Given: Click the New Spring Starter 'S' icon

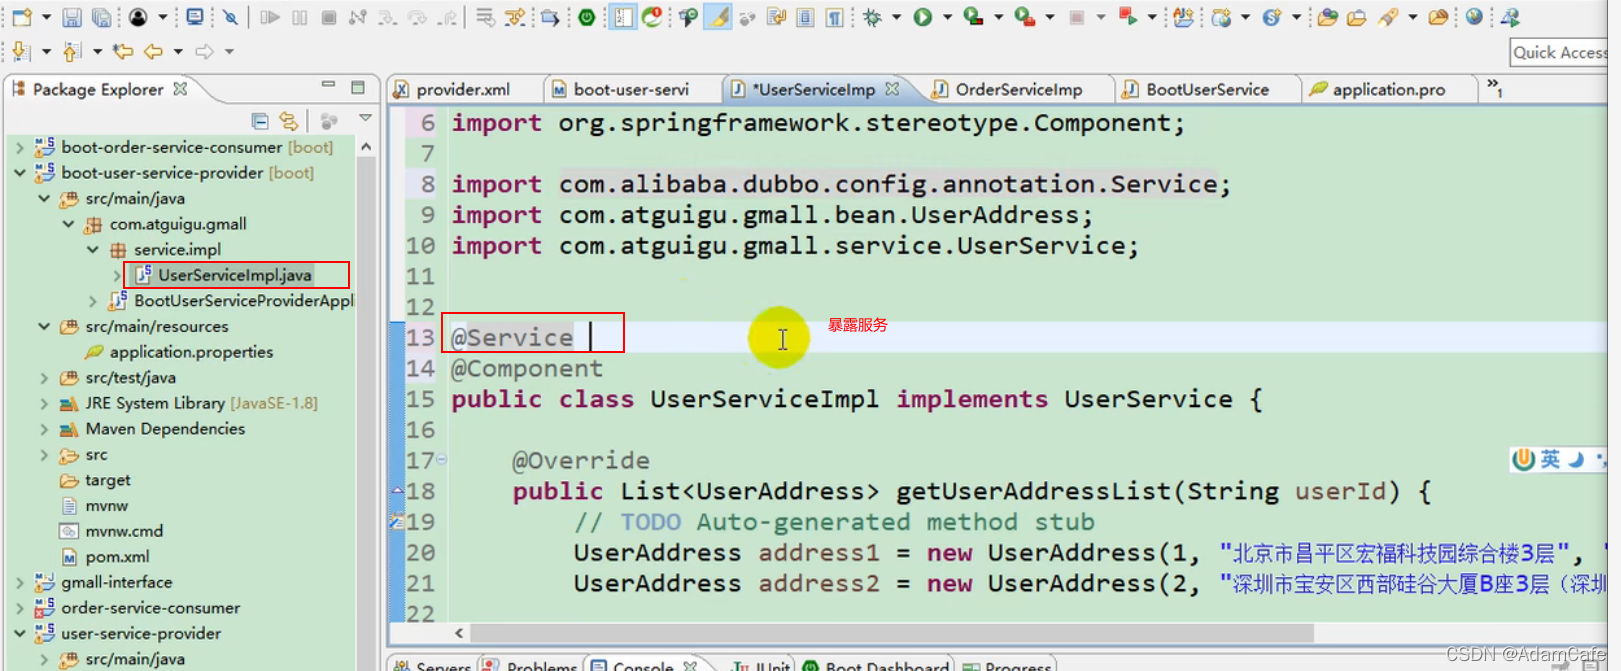Looking at the screenshot, I should tap(1272, 17).
